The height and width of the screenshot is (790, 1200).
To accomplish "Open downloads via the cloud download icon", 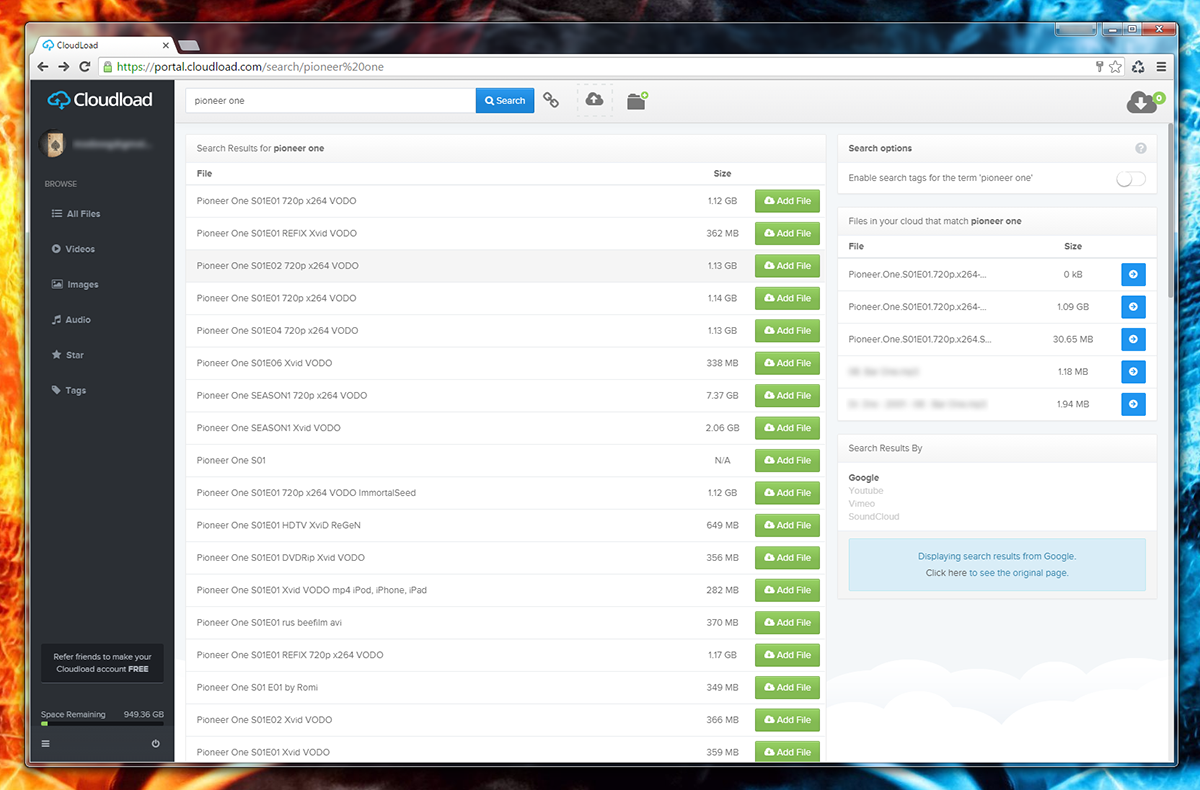I will (x=1141, y=102).
